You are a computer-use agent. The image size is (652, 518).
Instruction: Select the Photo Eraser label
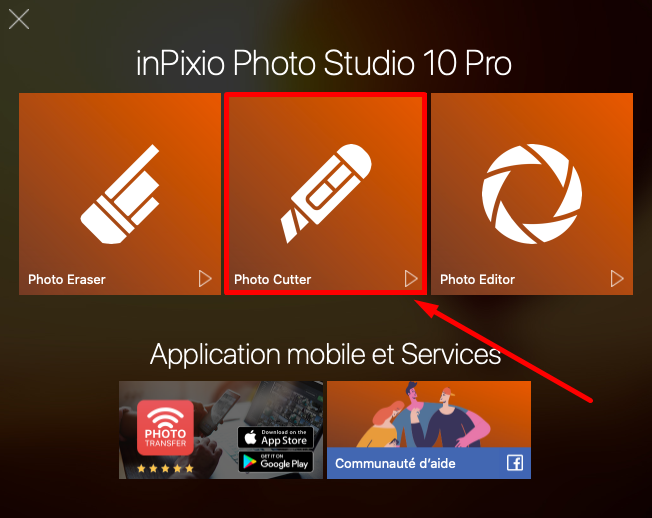(x=67, y=279)
